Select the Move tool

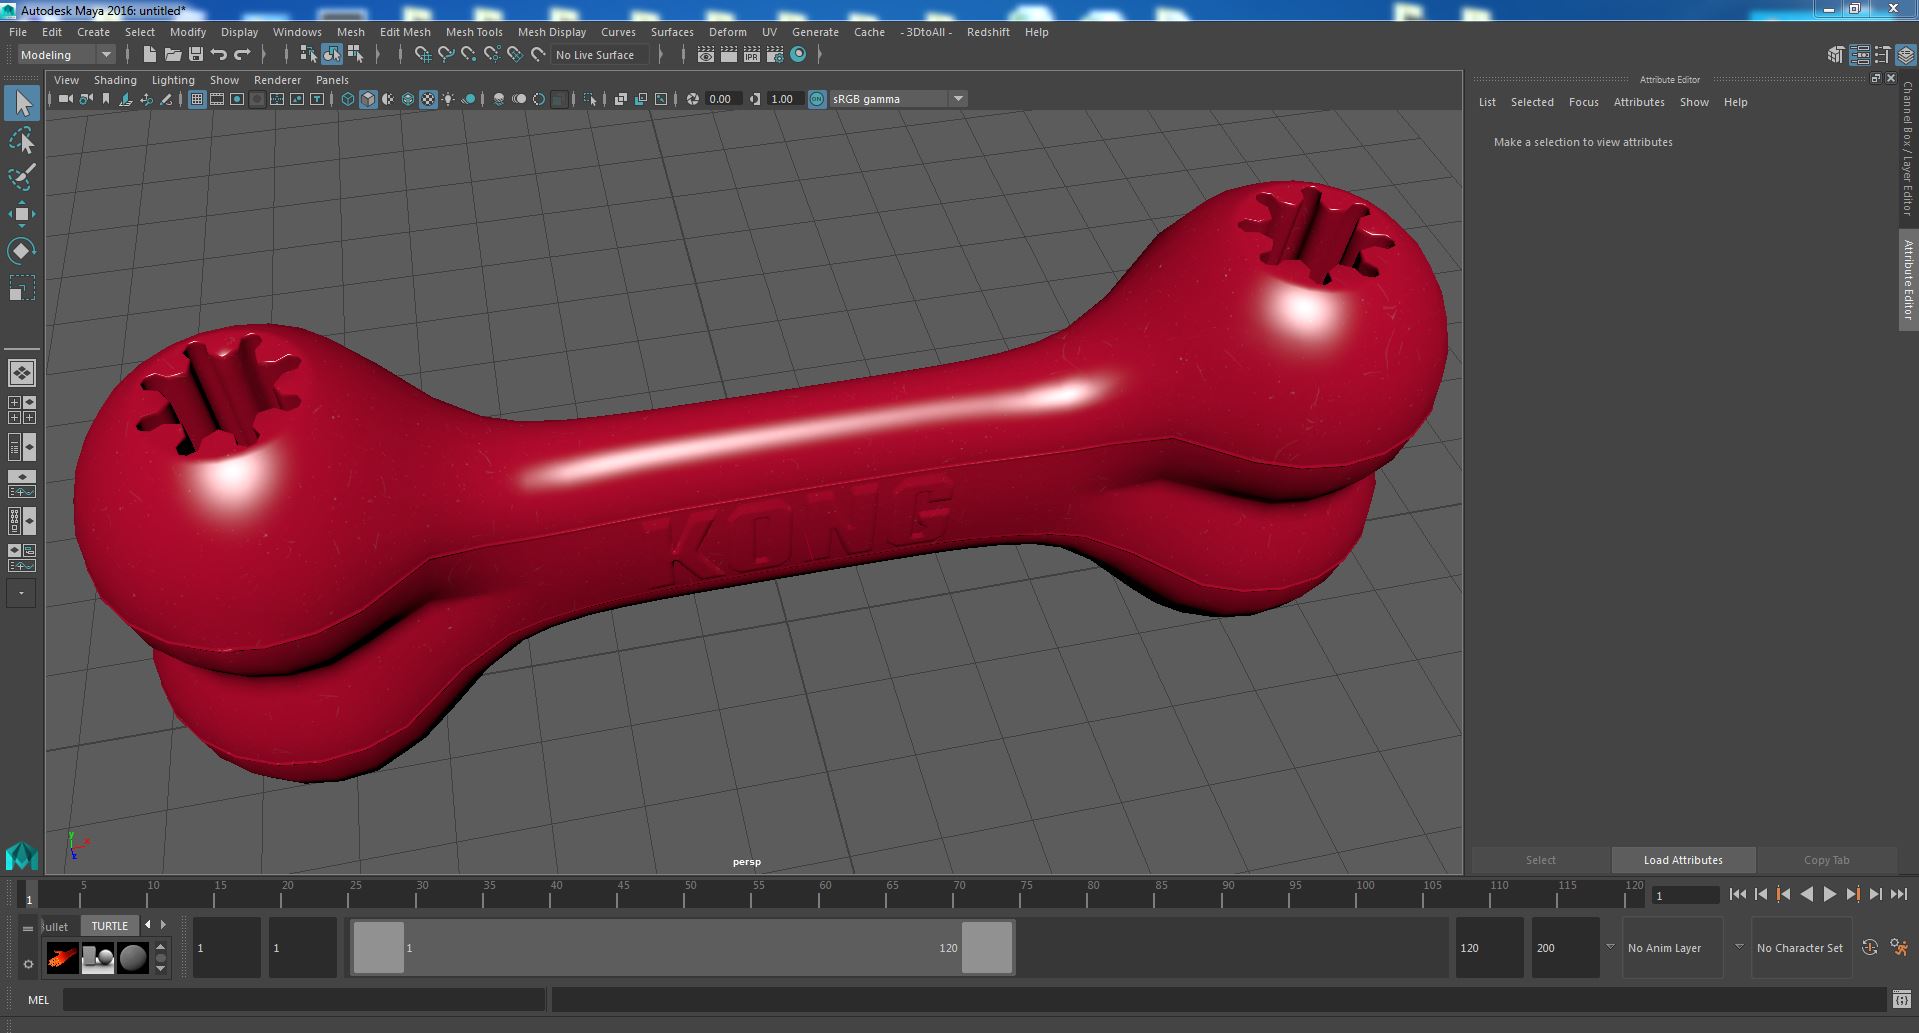click(x=22, y=214)
